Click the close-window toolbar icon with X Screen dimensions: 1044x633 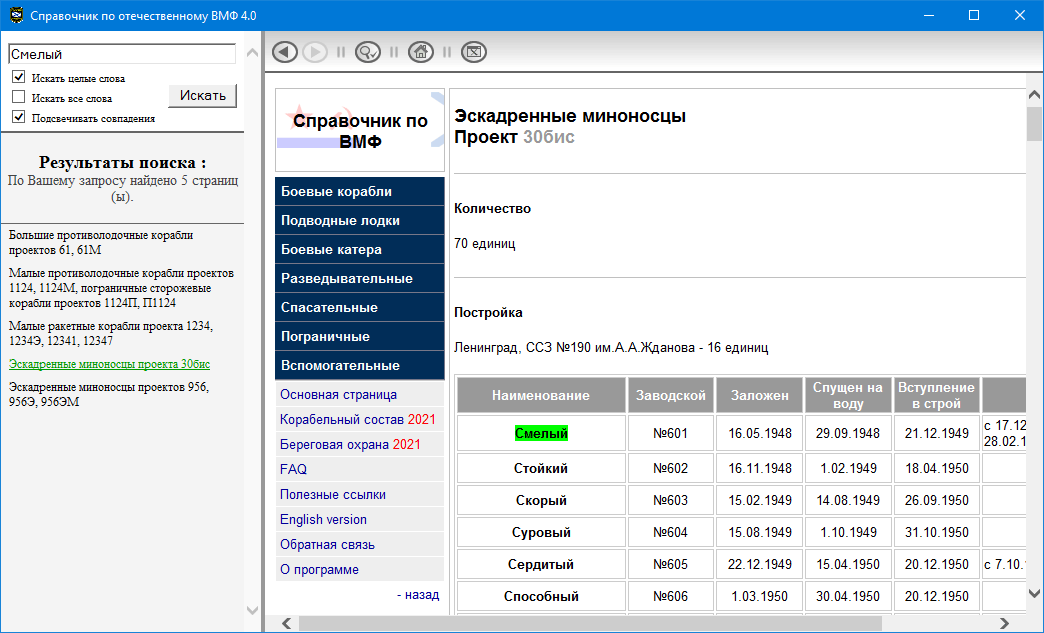coord(474,52)
